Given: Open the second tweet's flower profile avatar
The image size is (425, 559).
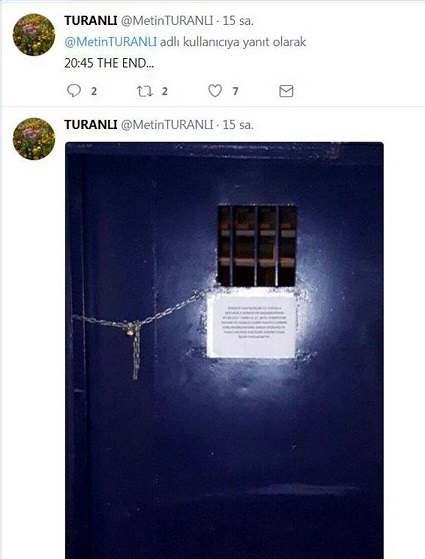Looking at the screenshot, I should 34,139.
